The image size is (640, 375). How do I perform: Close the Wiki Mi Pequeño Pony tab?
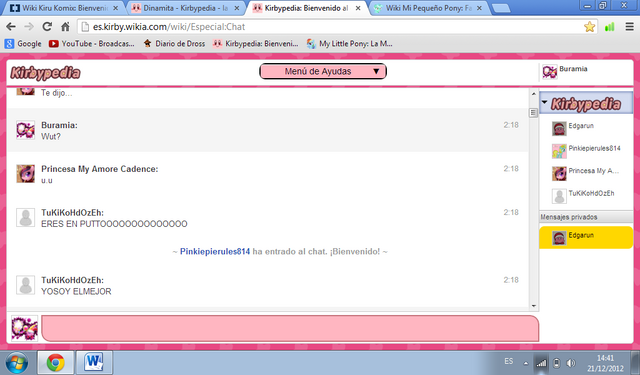tap(479, 8)
